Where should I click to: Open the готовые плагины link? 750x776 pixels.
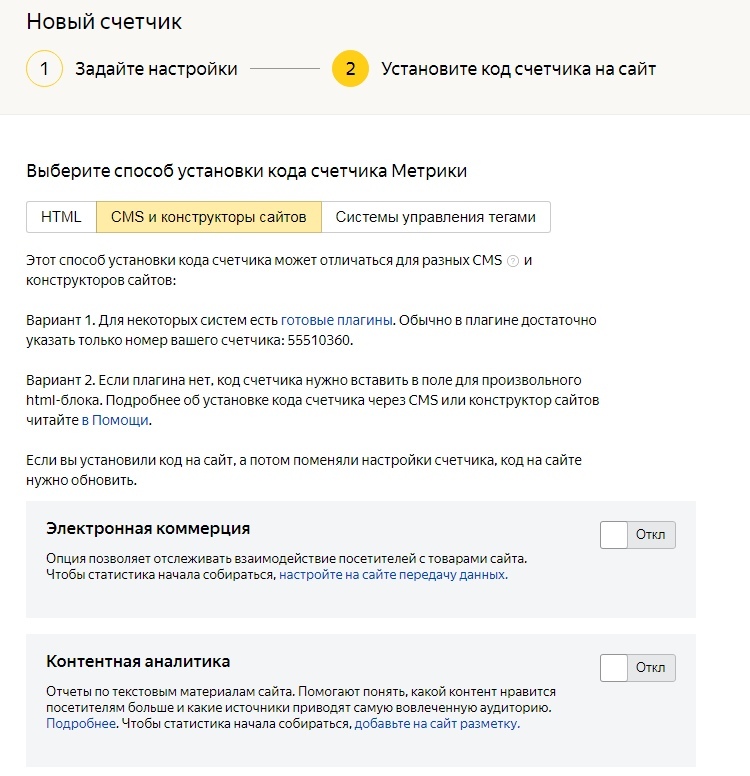(339, 320)
